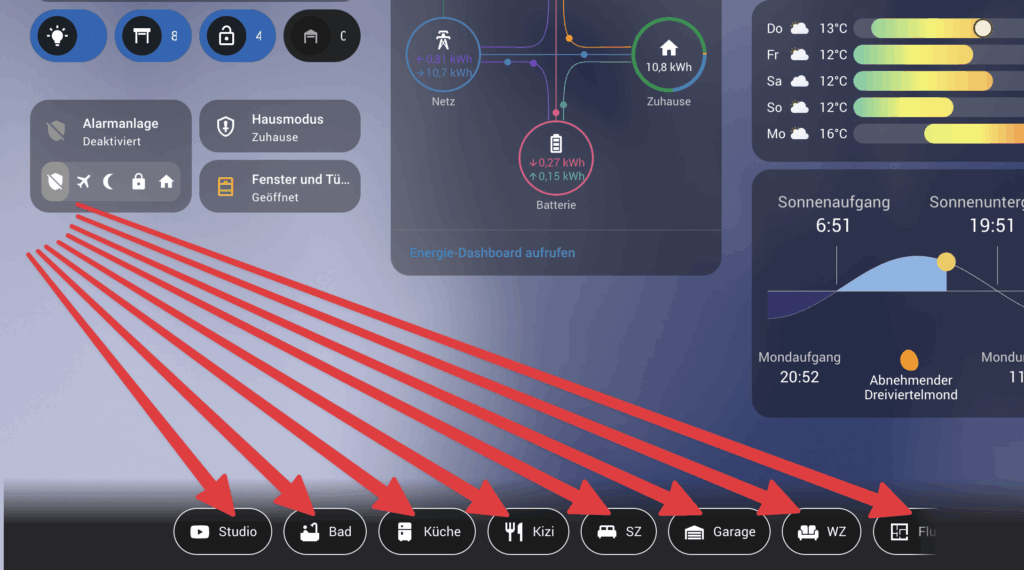Select the disarmed shield alarm mode
Screen dimensions: 1024x570
click(x=56, y=181)
